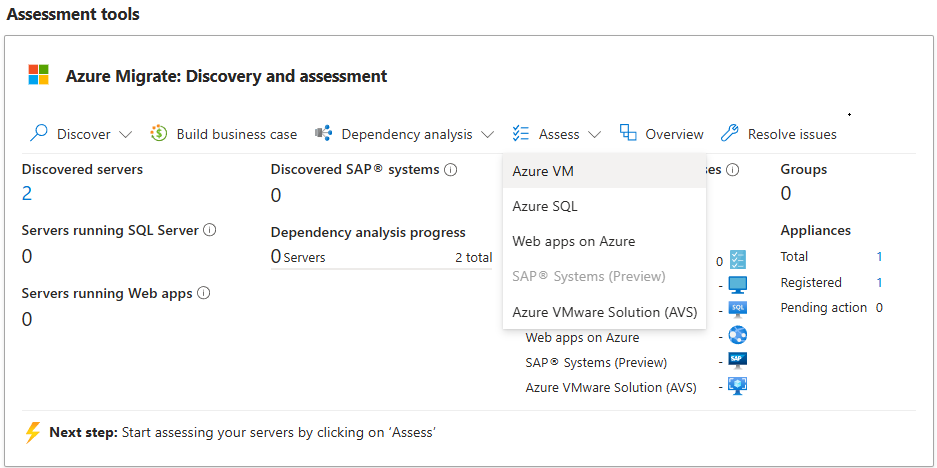Click Assess toolbar label
Screen dimensions: 937x468
point(559,134)
